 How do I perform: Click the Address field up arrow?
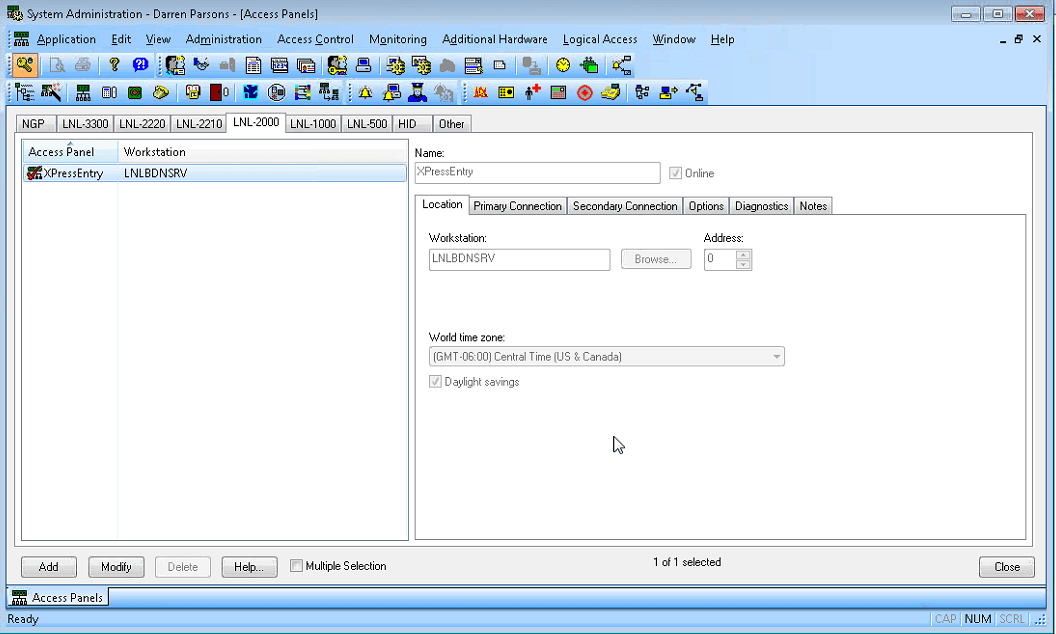(743, 254)
